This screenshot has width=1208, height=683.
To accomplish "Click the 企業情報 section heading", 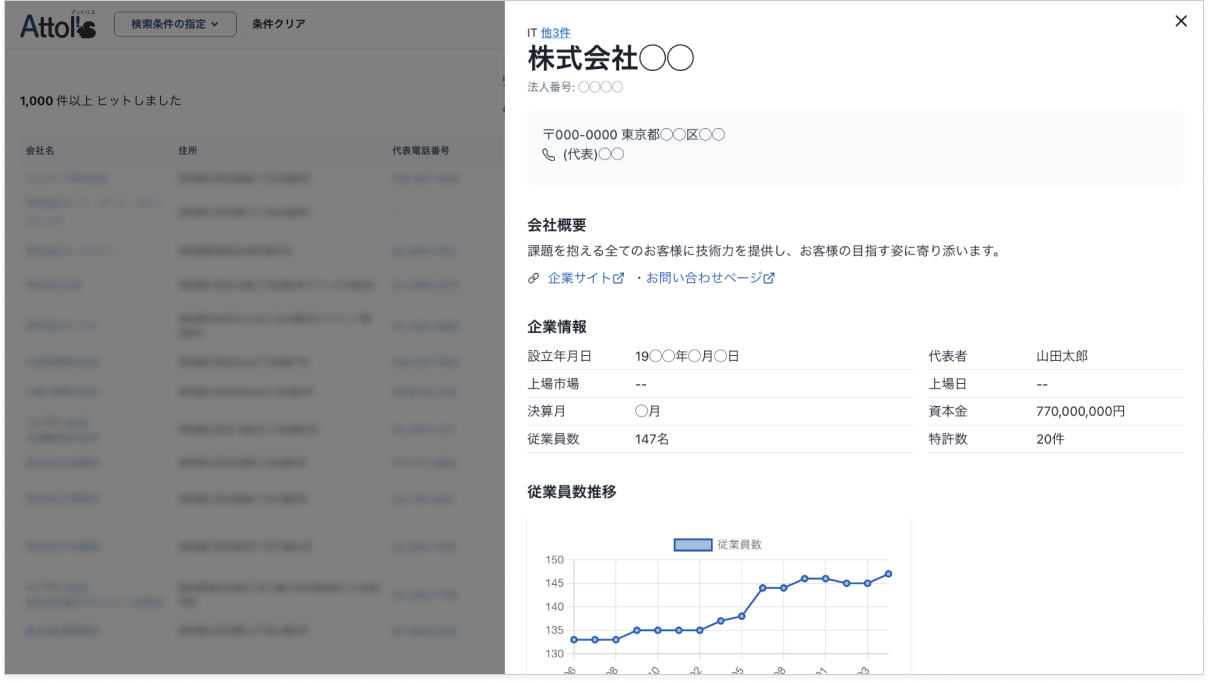I will point(556,326).
